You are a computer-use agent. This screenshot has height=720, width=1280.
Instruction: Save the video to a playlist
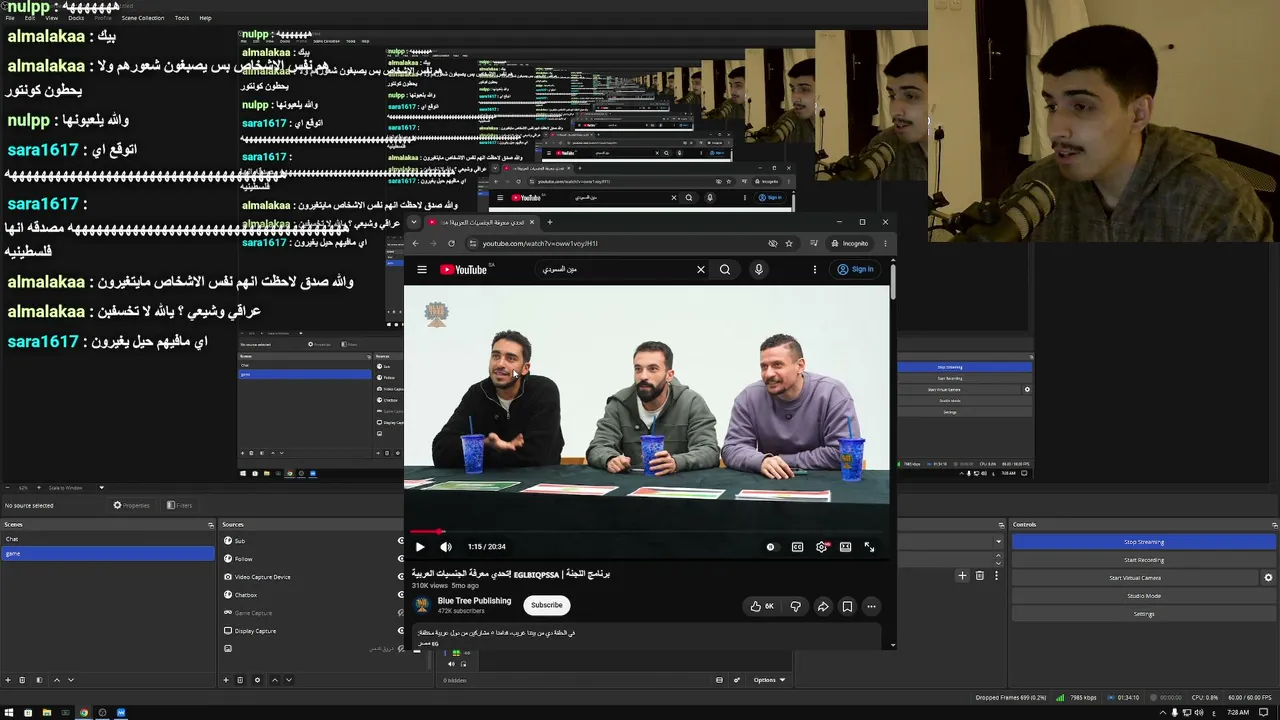(x=847, y=606)
